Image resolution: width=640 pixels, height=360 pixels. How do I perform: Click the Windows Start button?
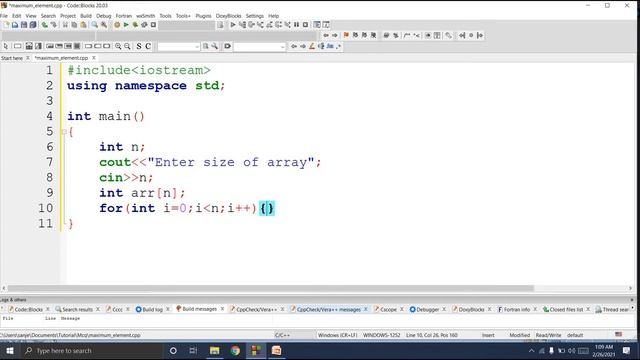coord(10,351)
